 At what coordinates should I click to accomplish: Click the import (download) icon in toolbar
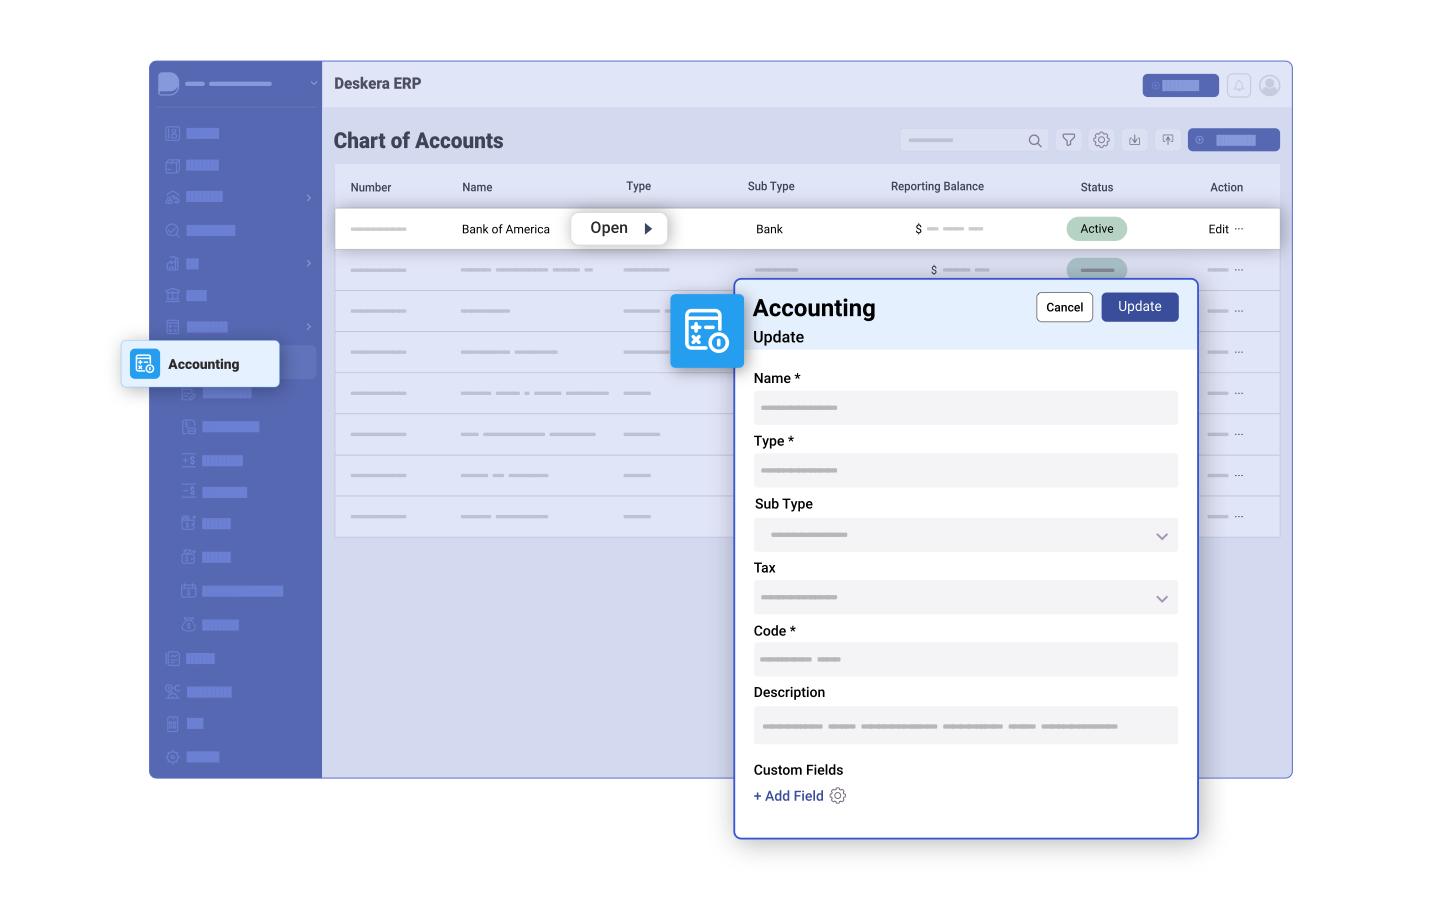point(1134,140)
